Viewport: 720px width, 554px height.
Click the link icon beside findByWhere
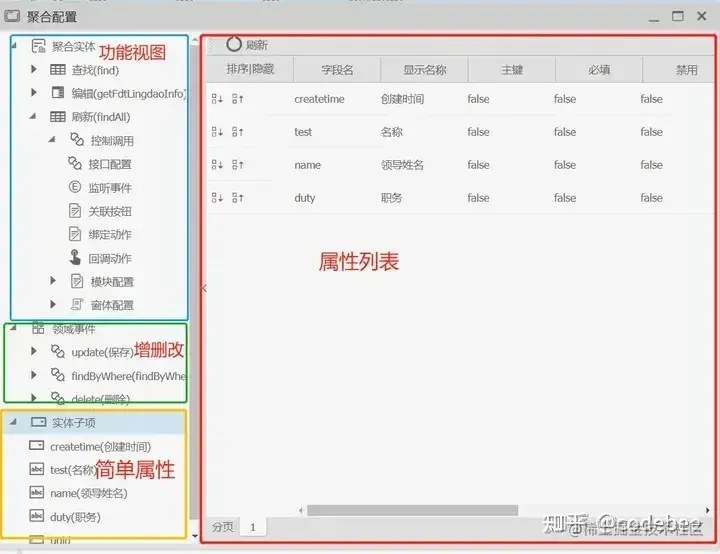click(58, 375)
